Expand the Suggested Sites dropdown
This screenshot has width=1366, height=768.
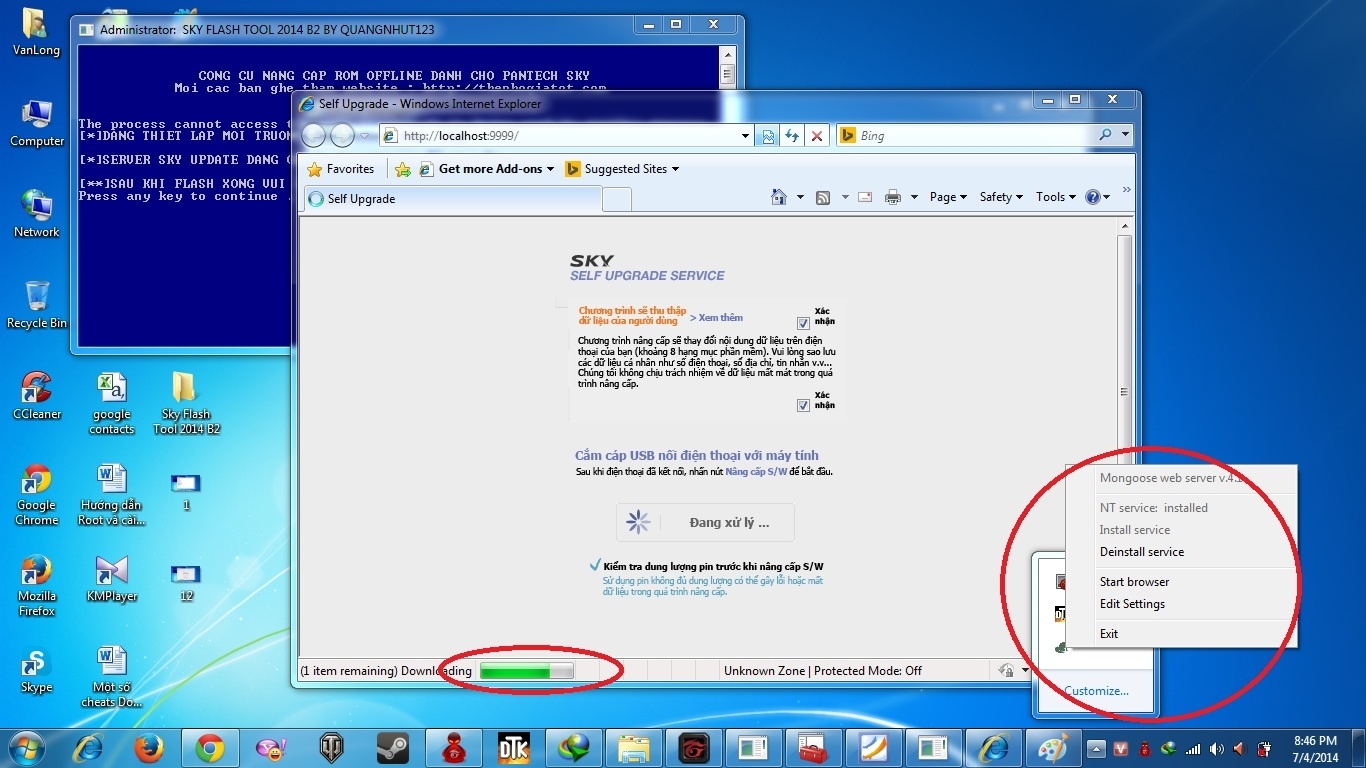[x=622, y=169]
